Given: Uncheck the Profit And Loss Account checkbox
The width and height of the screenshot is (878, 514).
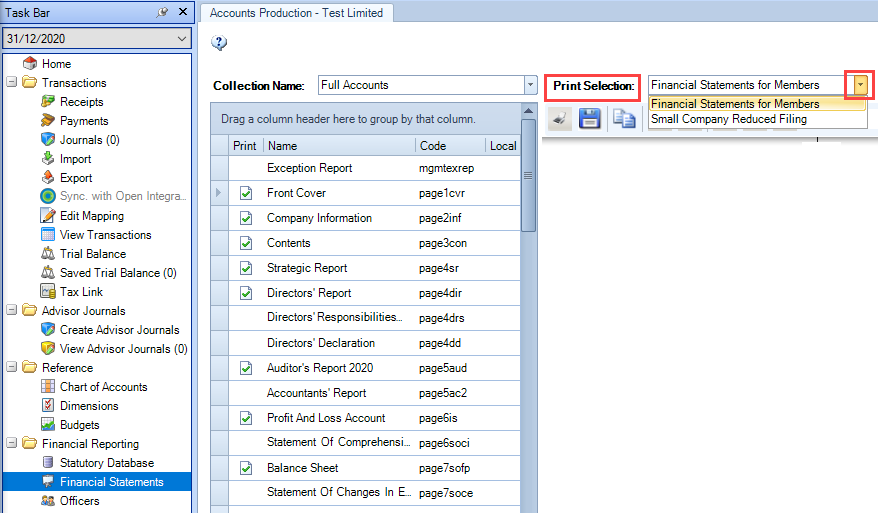Looking at the screenshot, I should pyautogui.click(x=246, y=418).
